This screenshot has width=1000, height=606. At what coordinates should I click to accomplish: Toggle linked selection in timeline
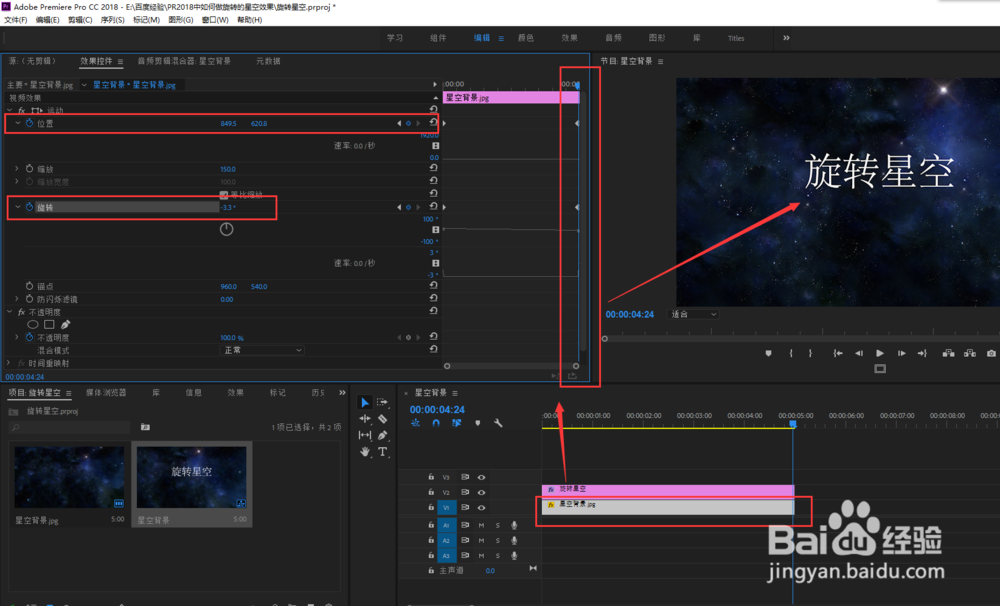(457, 423)
